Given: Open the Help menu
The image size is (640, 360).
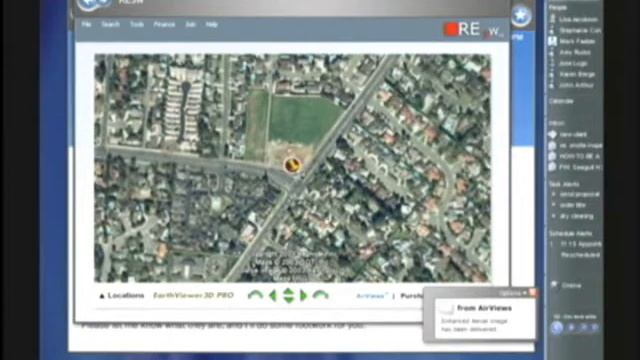Looking at the screenshot, I should click(211, 24).
